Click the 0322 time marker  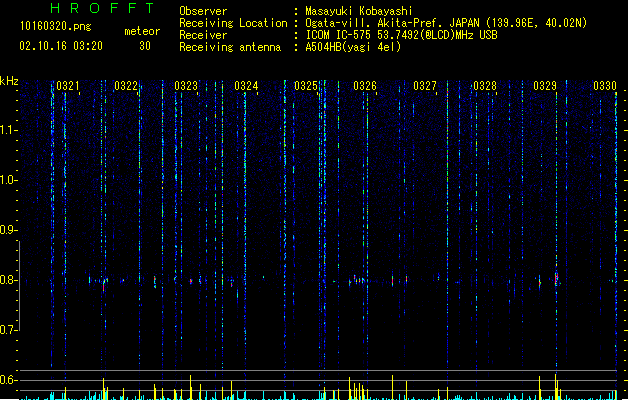click(126, 86)
